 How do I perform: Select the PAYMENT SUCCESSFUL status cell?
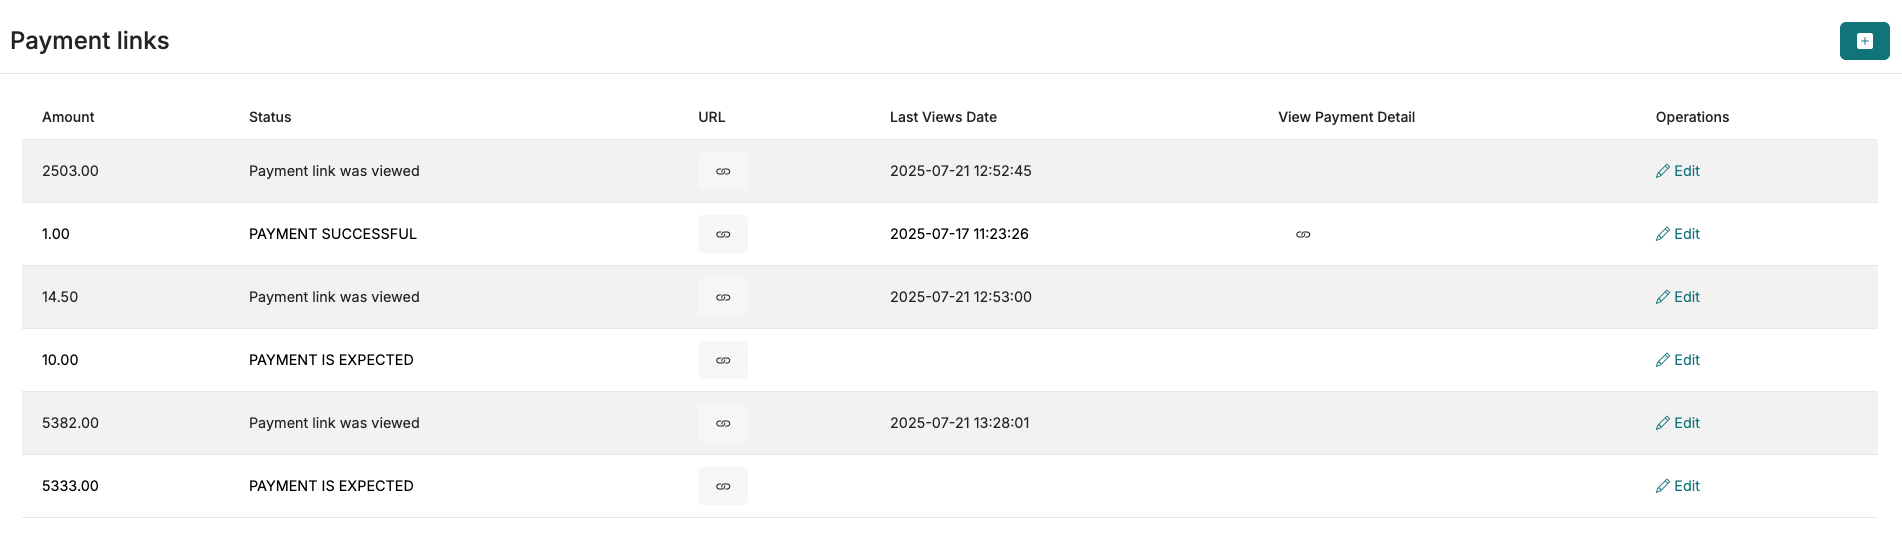333,234
